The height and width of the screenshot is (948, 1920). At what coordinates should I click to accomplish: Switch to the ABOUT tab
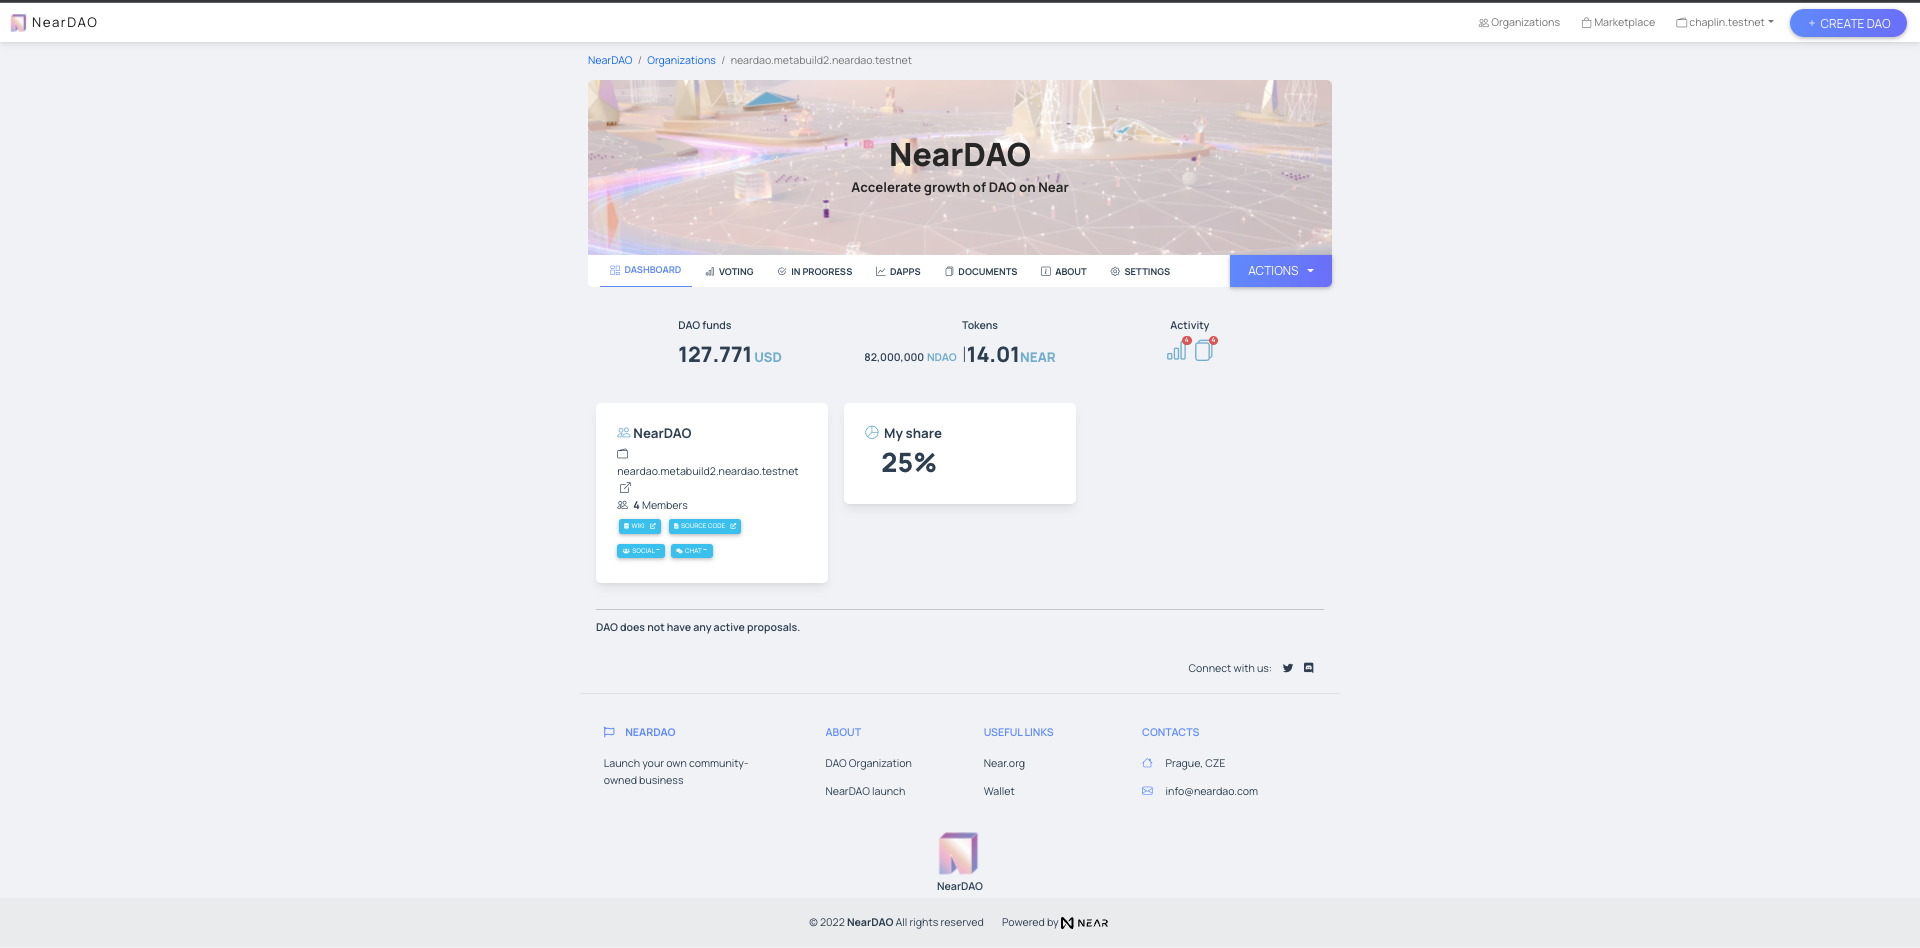tap(1064, 272)
